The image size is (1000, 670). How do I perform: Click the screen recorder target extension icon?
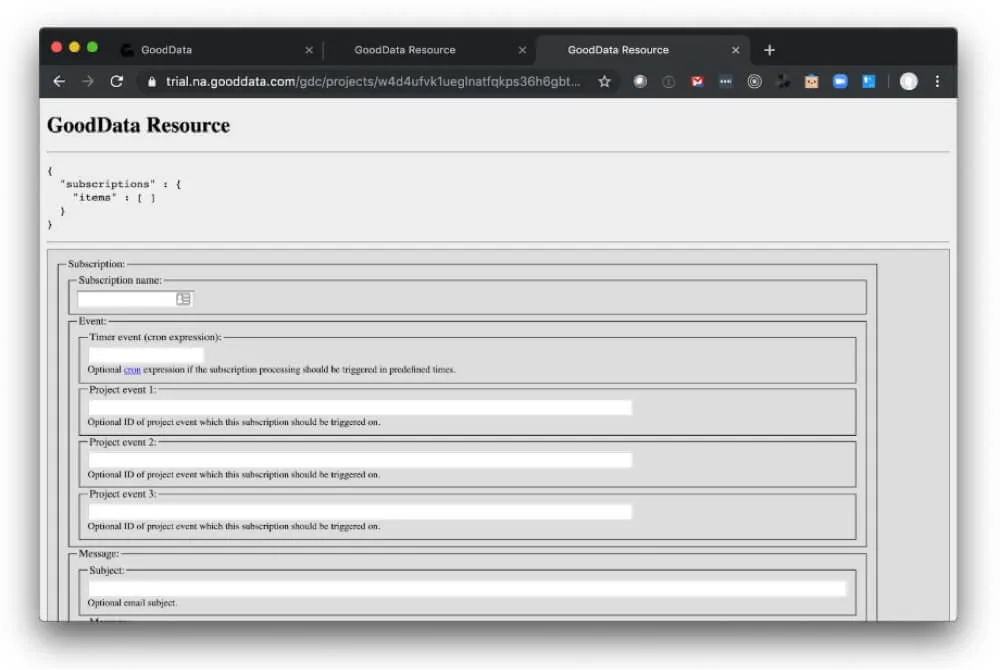753,82
